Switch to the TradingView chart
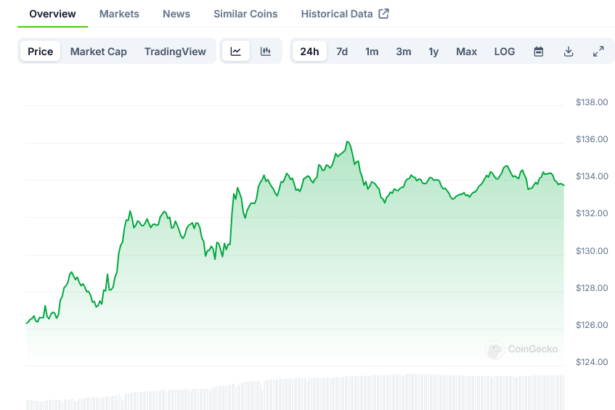This screenshot has width=615, height=410. (x=175, y=52)
